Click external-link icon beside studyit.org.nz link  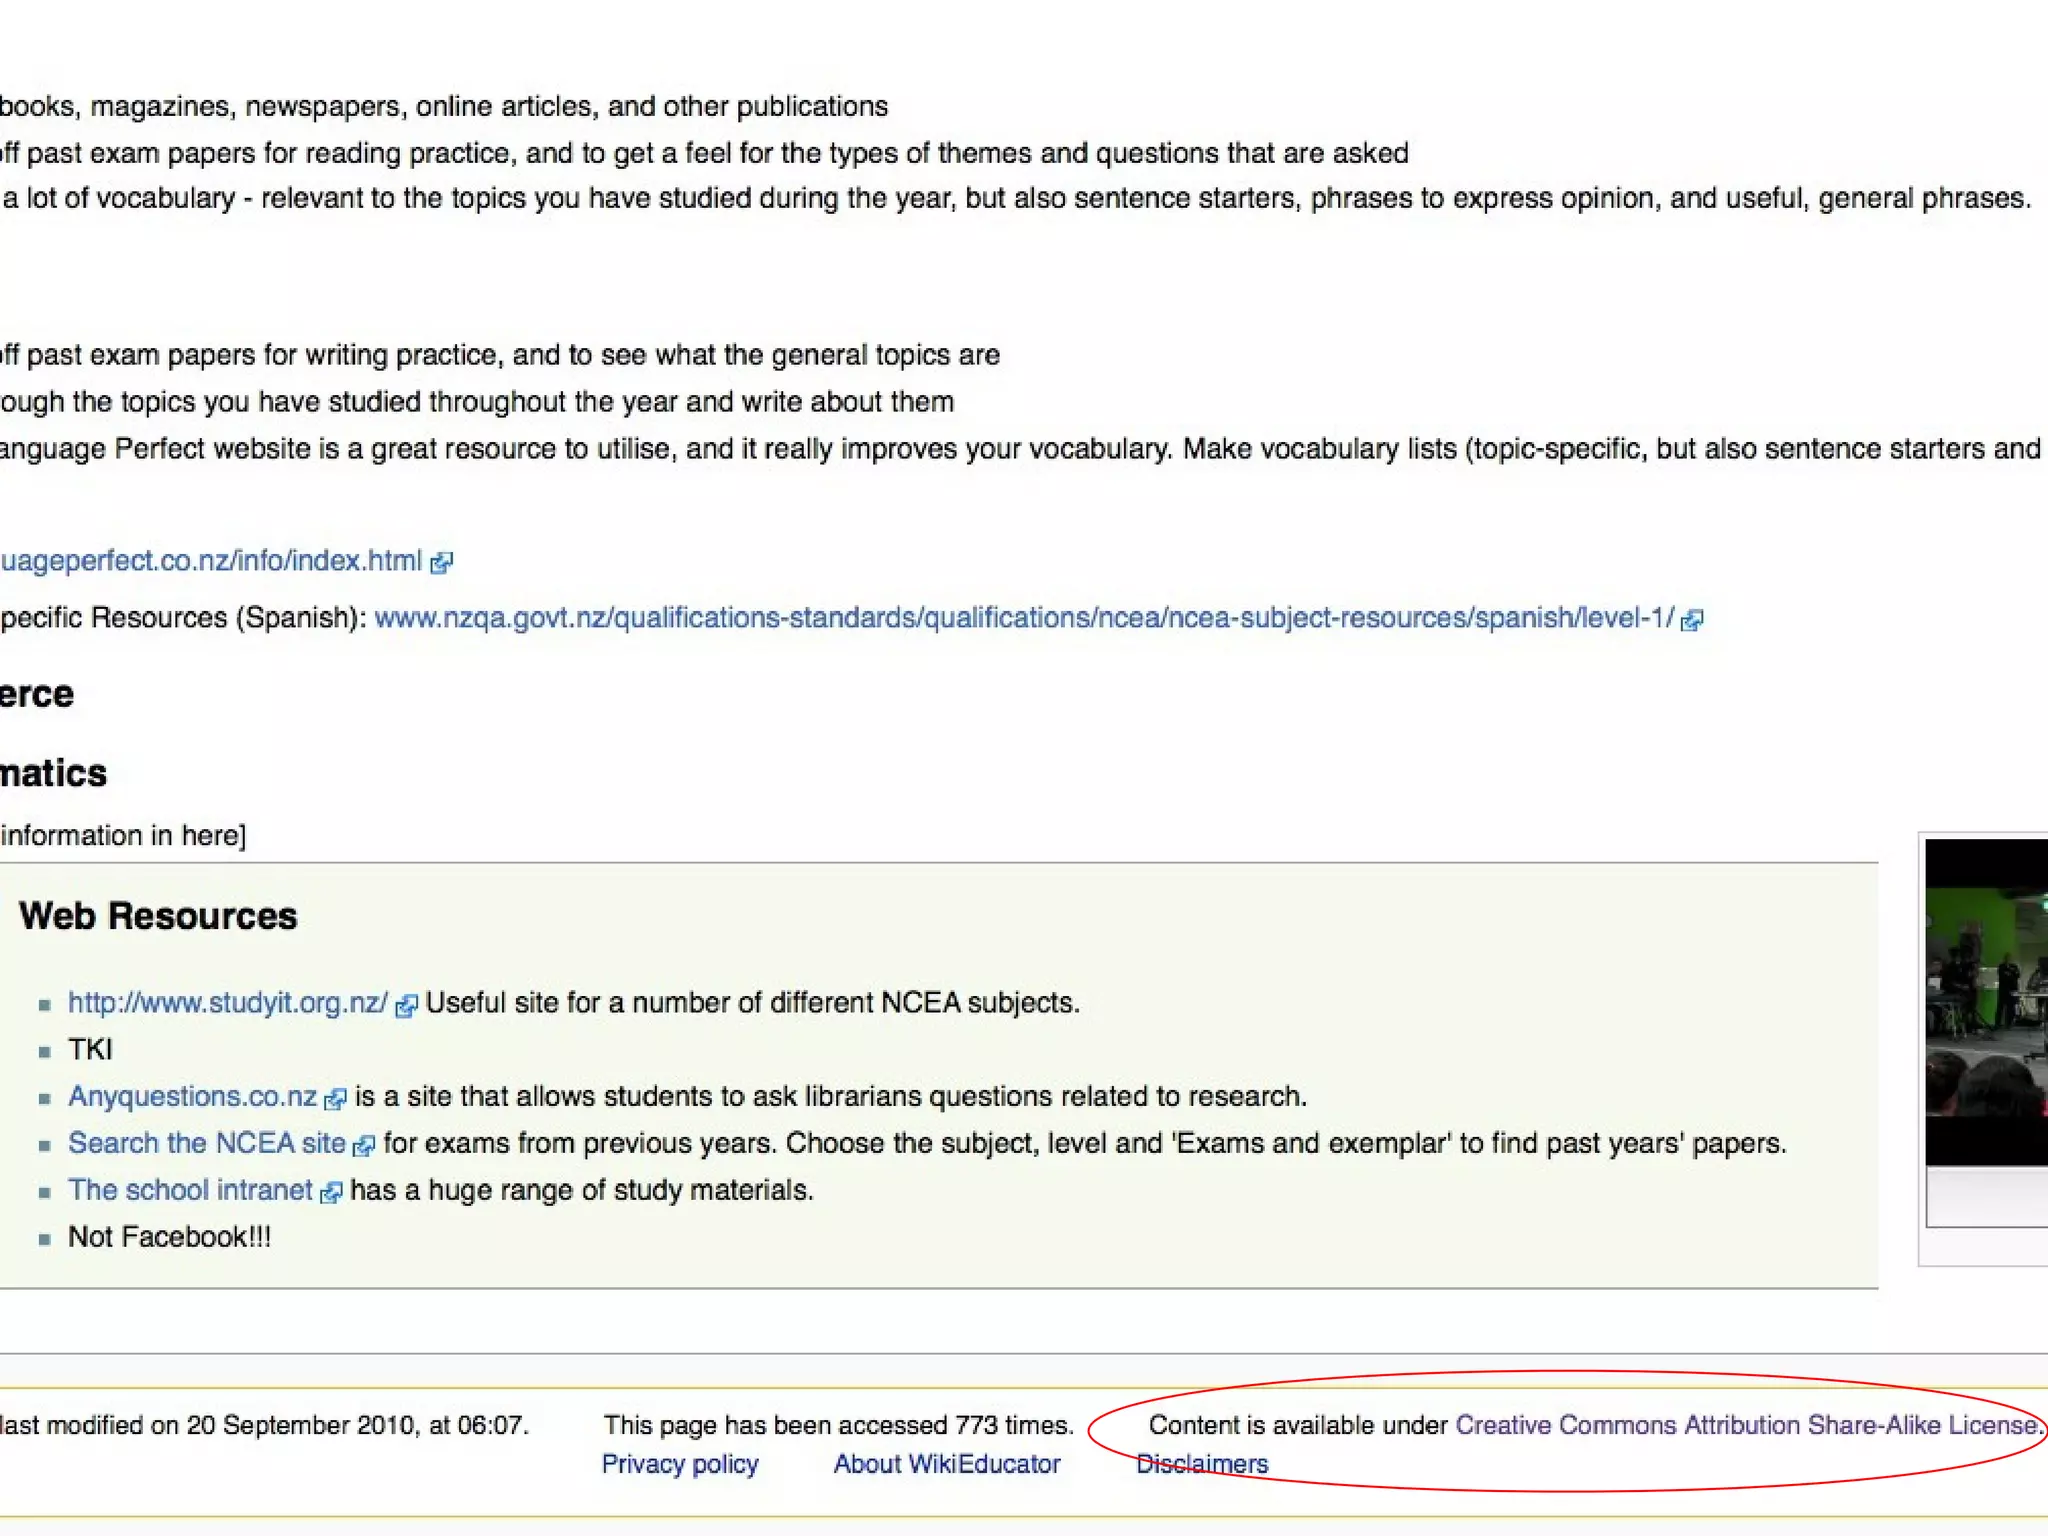[406, 1006]
